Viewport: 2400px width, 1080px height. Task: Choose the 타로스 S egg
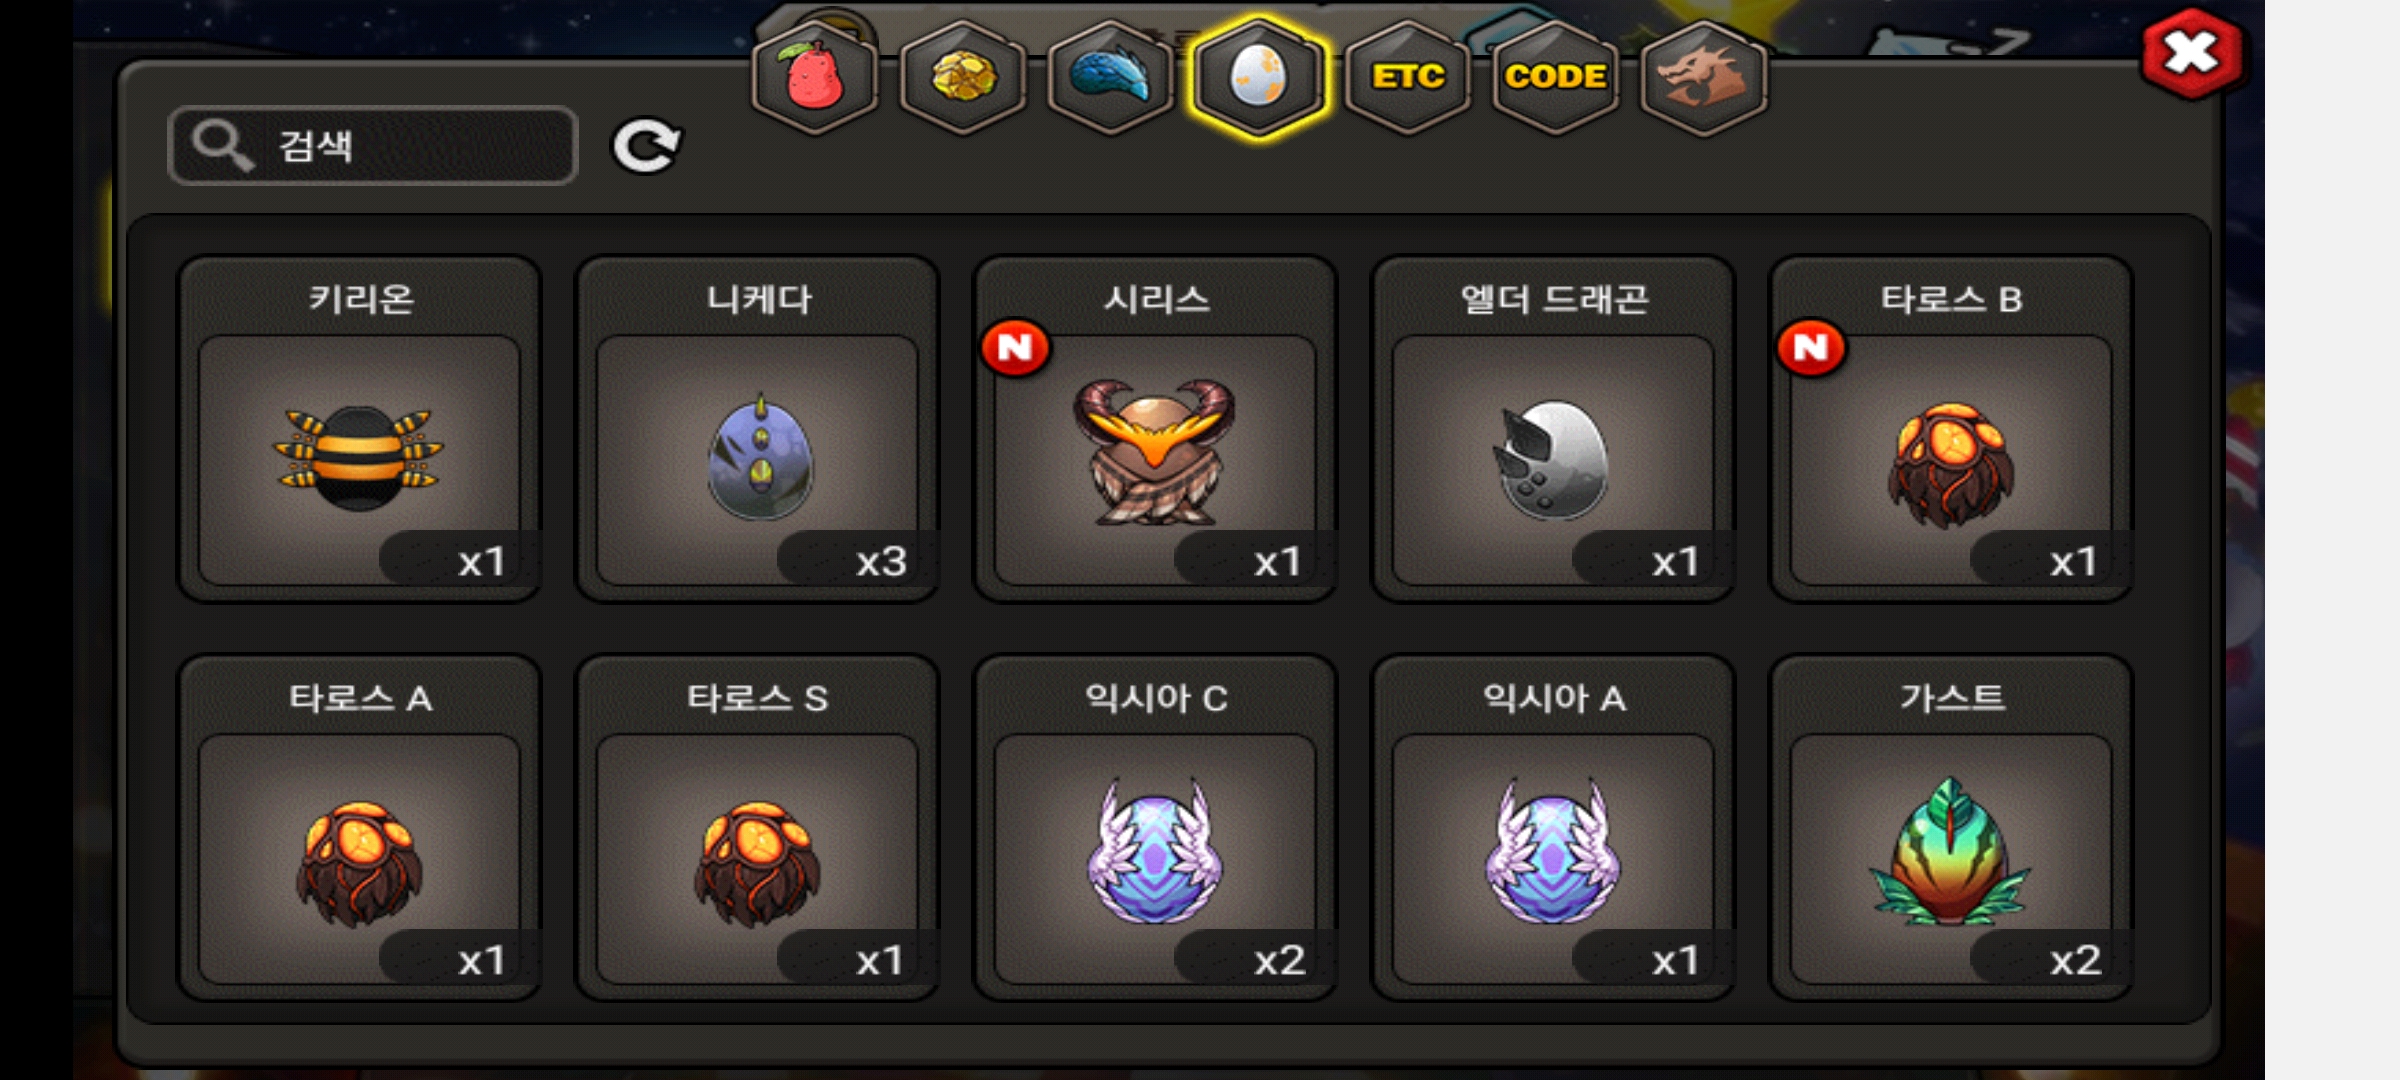pos(757,829)
